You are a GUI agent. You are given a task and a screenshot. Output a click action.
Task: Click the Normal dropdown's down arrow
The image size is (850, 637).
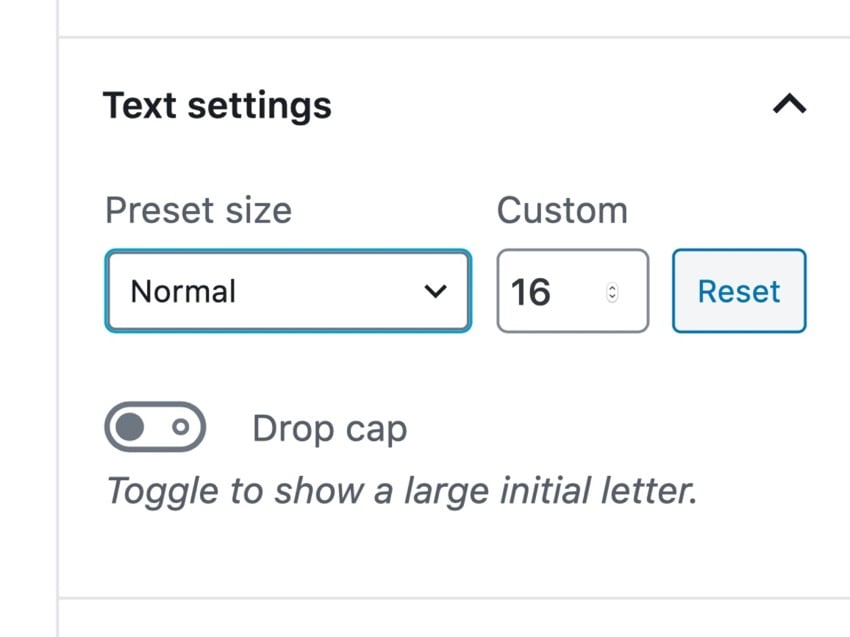(435, 291)
